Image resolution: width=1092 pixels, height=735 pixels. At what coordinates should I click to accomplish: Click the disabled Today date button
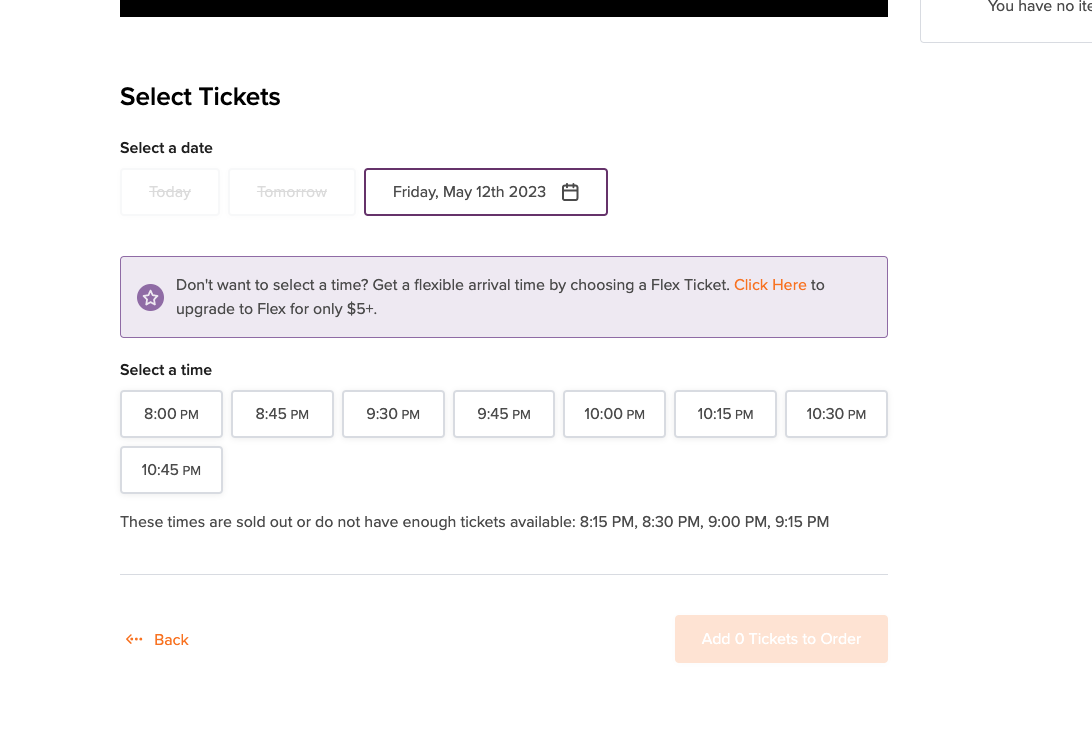tap(170, 192)
